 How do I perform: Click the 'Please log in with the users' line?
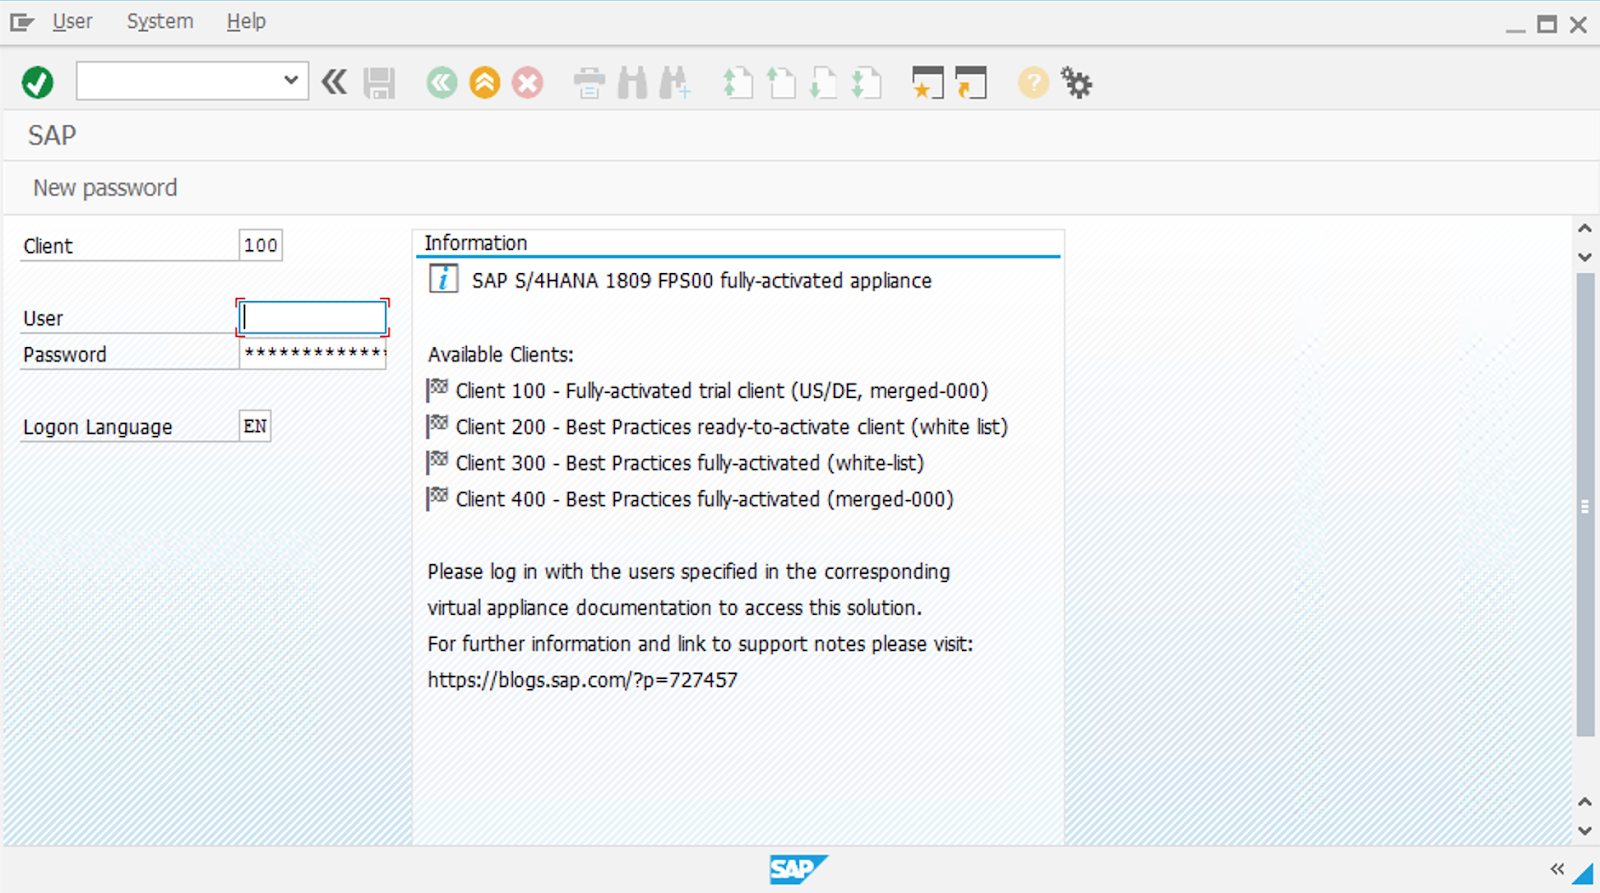[x=689, y=571]
